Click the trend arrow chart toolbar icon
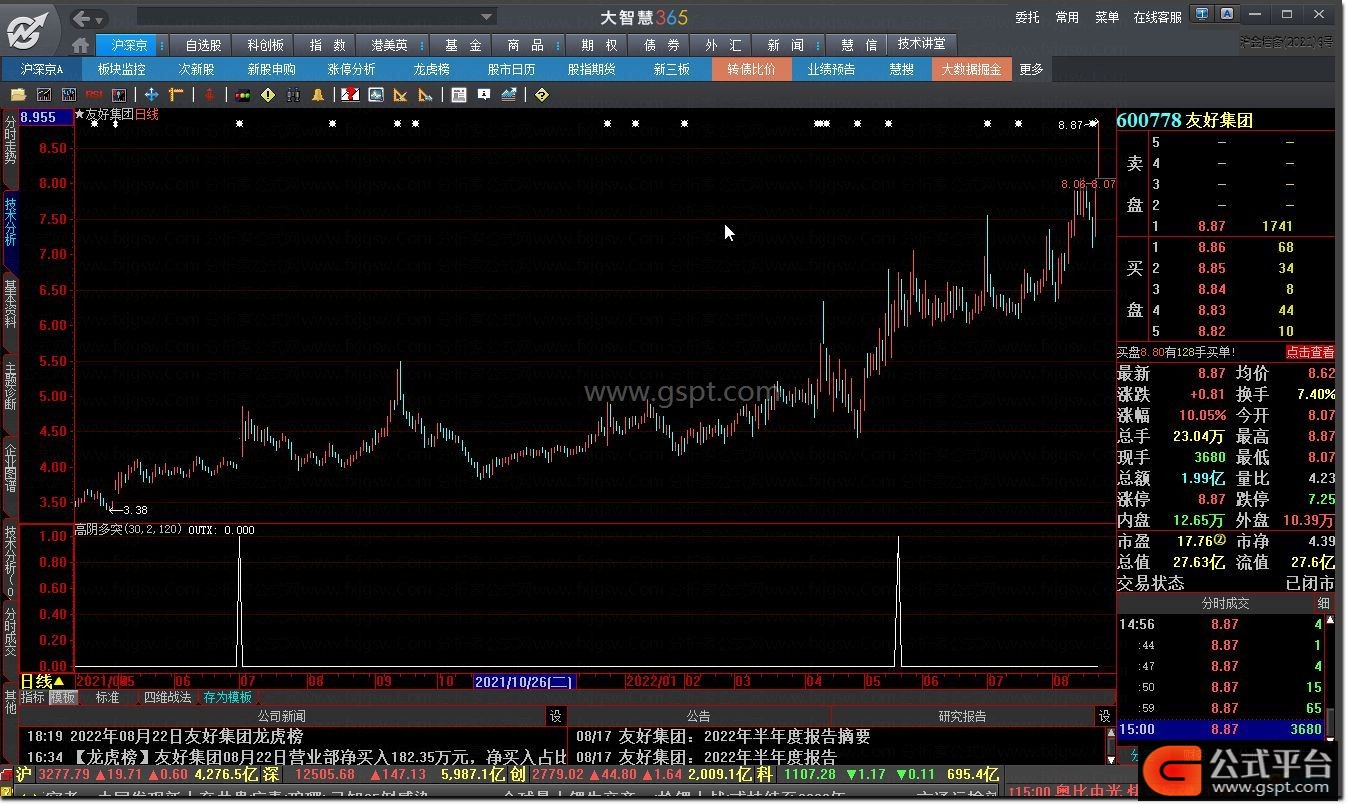 point(509,95)
